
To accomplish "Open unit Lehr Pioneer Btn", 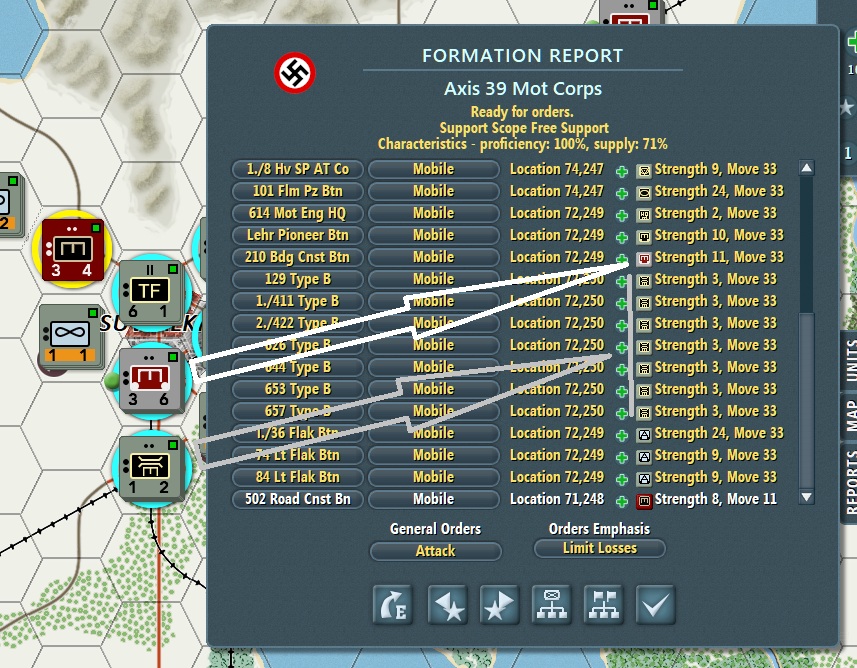I will tap(297, 235).
